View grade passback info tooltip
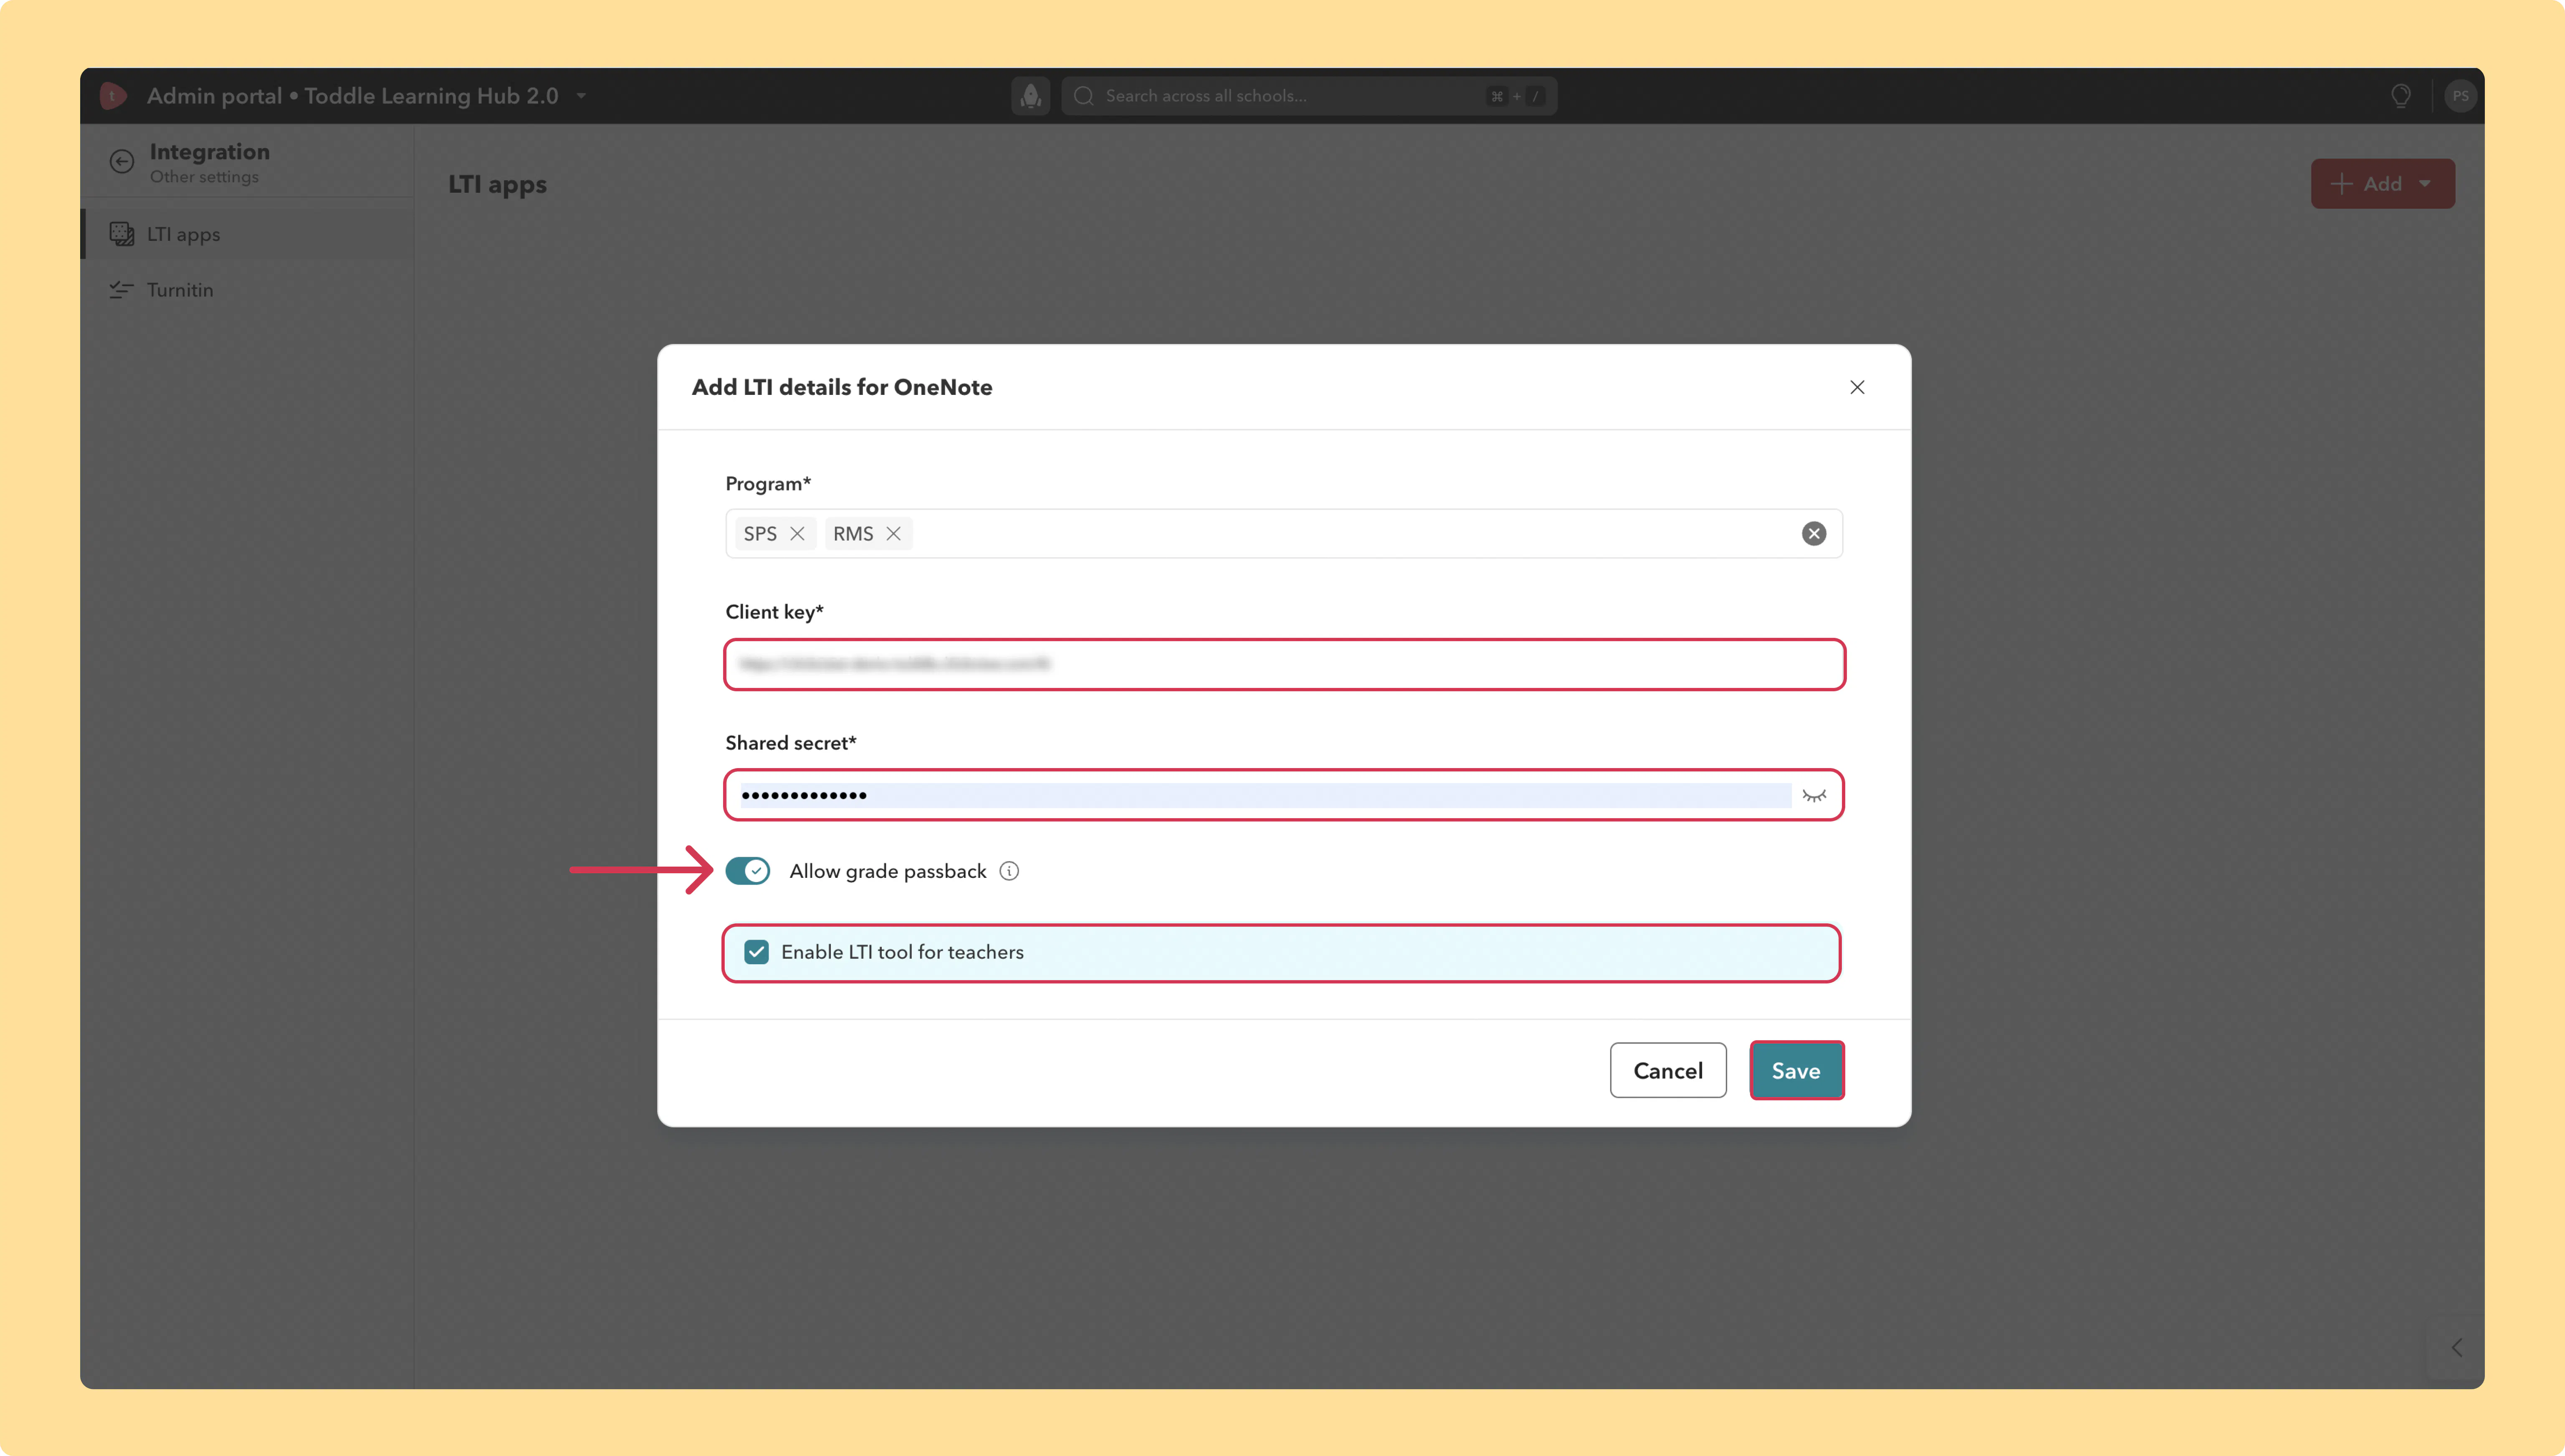The image size is (2565, 1456). coord(1010,871)
